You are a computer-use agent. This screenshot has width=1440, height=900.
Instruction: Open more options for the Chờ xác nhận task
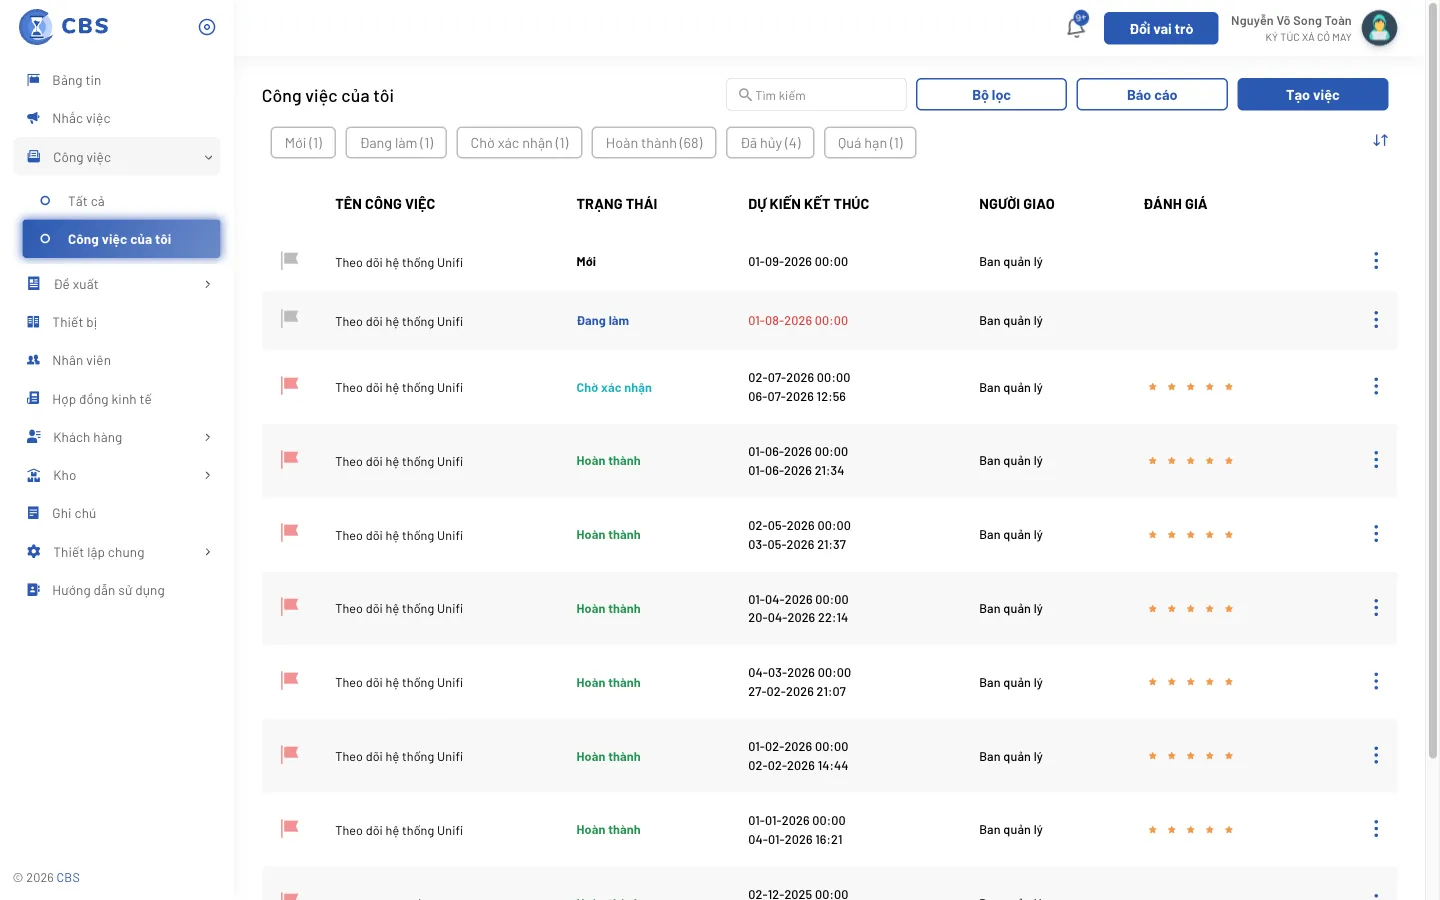[1376, 386]
